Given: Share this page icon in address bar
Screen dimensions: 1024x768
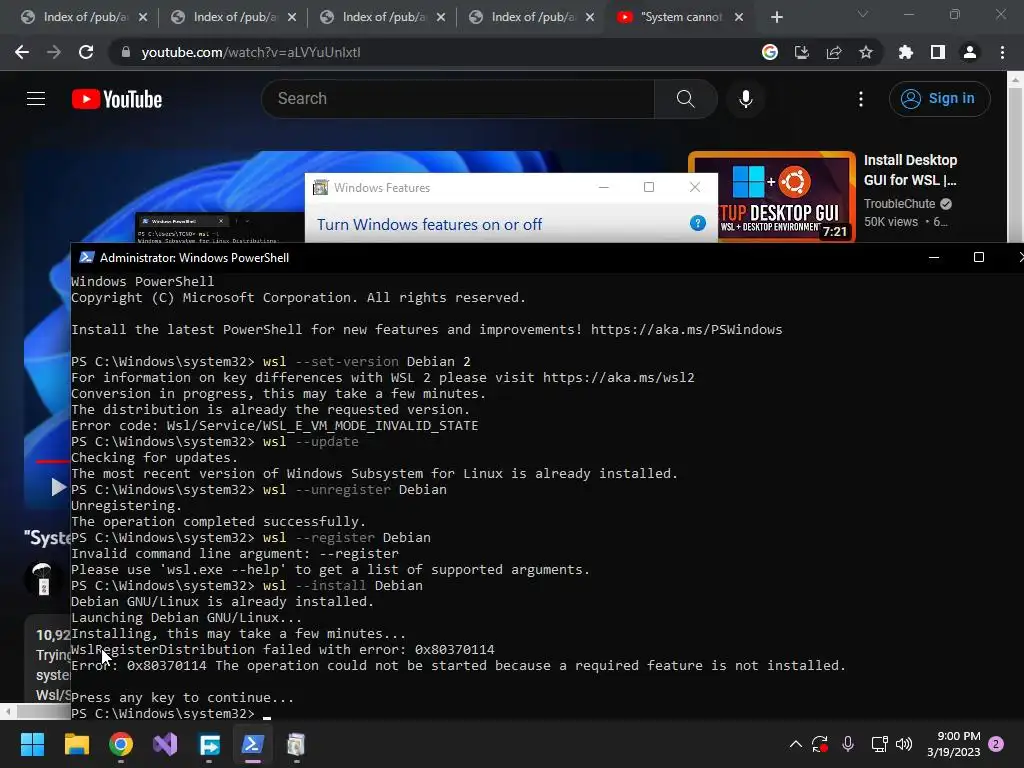Looking at the screenshot, I should point(834,52).
